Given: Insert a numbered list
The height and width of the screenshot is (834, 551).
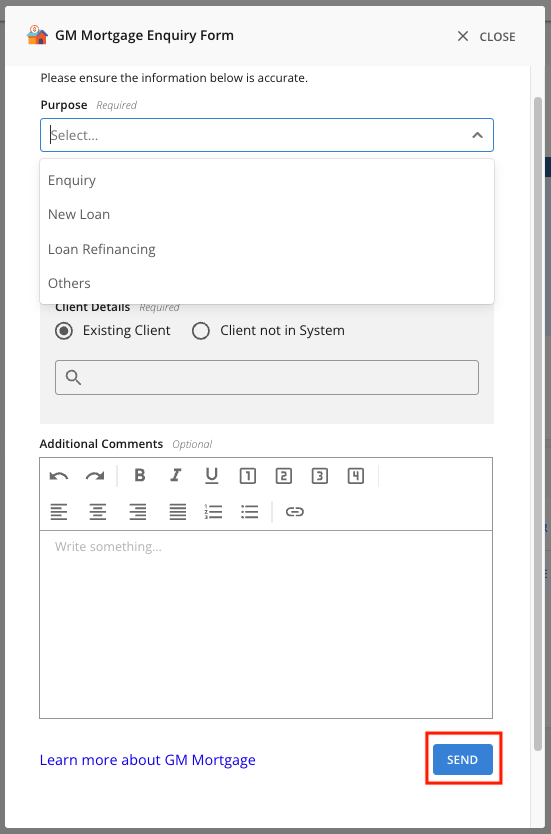Looking at the screenshot, I should coord(213,512).
